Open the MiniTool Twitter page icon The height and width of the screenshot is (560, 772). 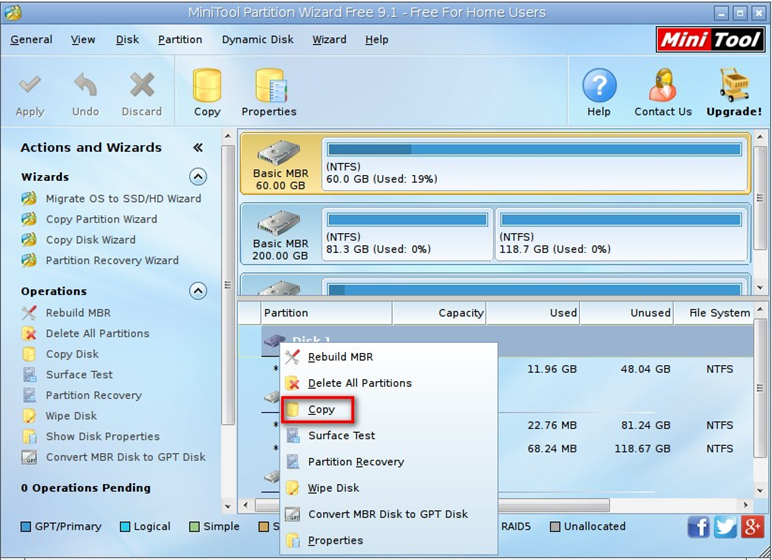725,527
